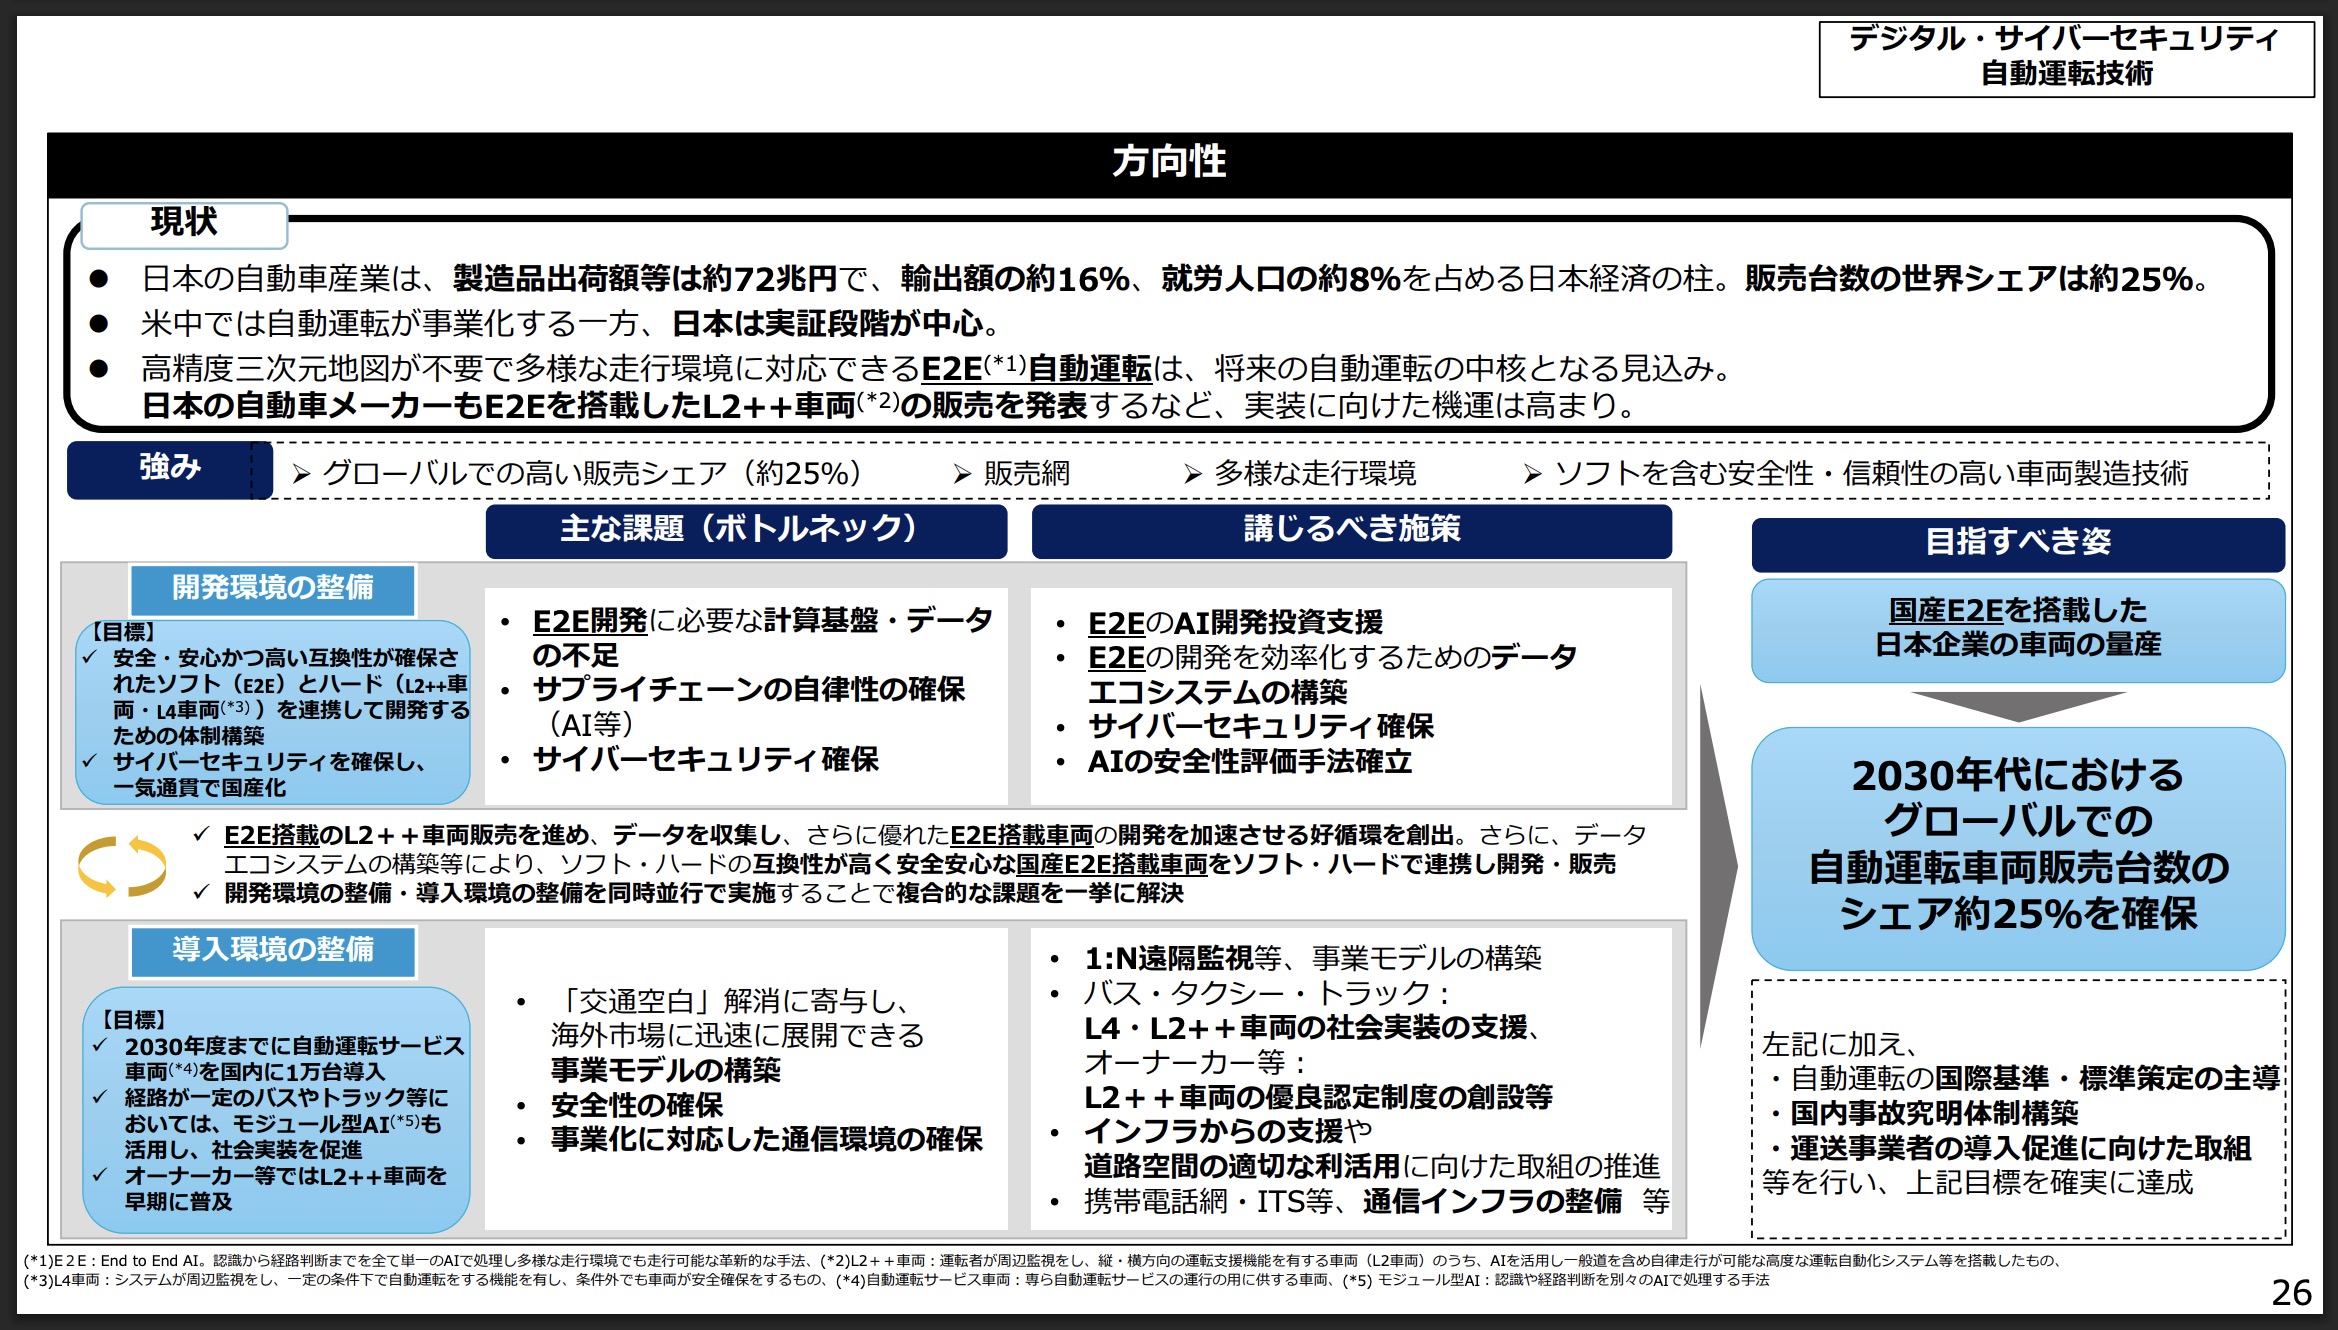Click the yellow circular arrows icon
2338x1330 pixels.
[x=122, y=866]
